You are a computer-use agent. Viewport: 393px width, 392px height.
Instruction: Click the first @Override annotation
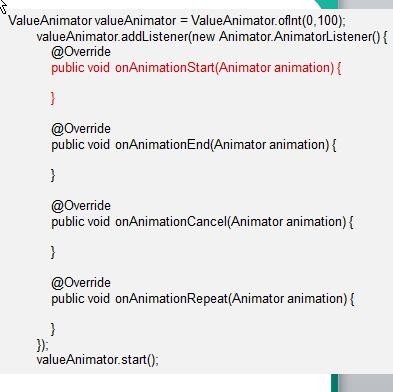click(x=81, y=52)
